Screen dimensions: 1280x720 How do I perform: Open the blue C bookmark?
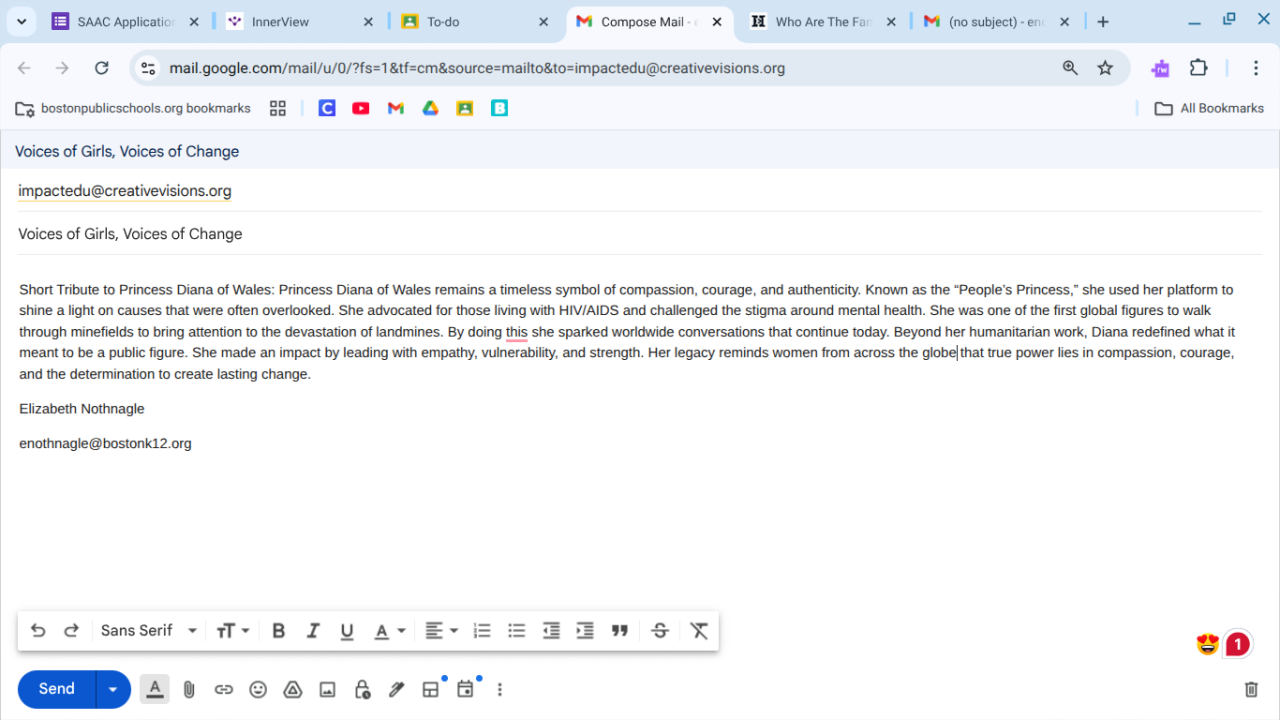click(x=327, y=108)
